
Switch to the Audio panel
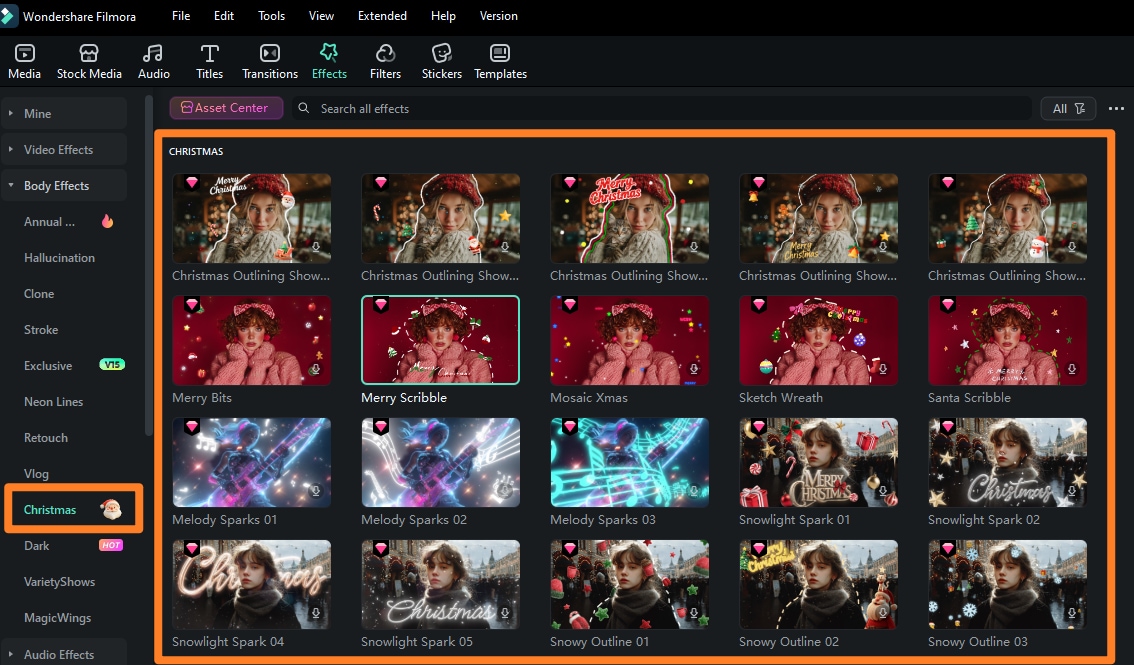[153, 61]
